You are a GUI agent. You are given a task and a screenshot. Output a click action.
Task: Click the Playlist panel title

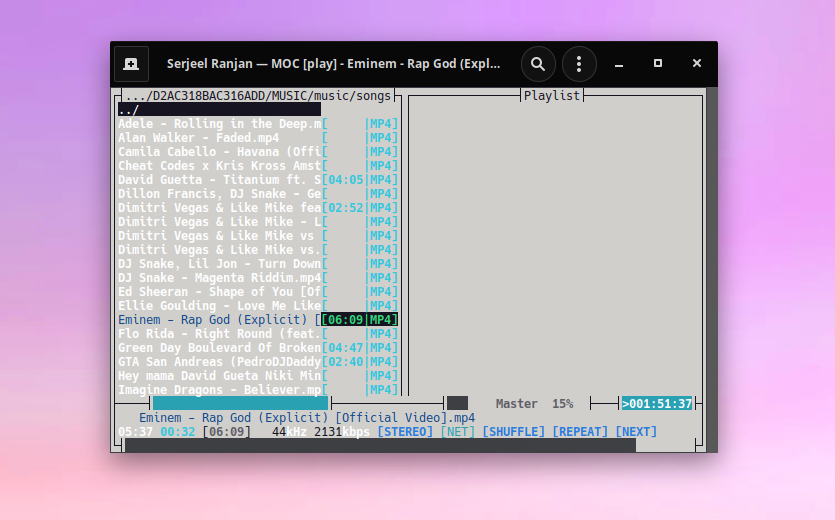click(552, 96)
